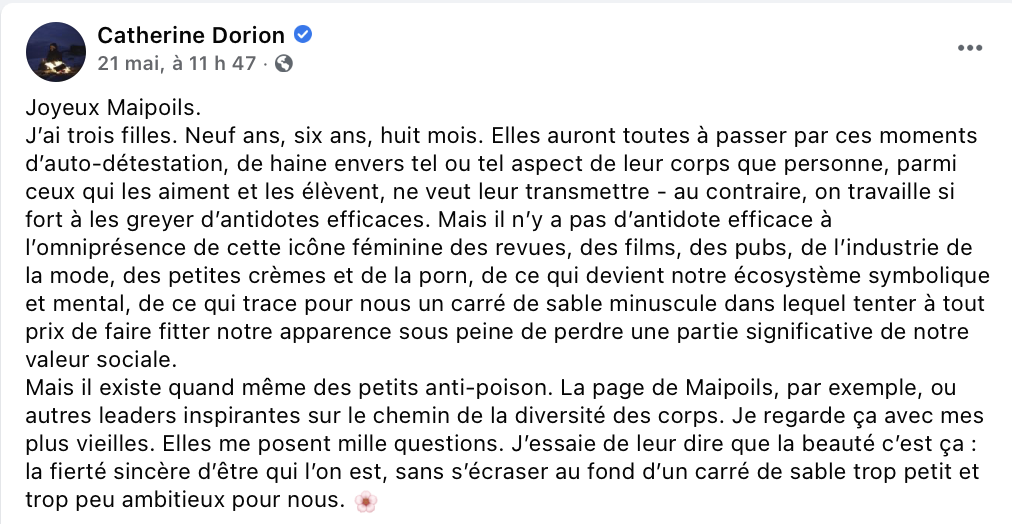Viewport: 1012px width, 524px height.
Task: Click the words 'J'ai trois filles.'
Action: (x=102, y=136)
